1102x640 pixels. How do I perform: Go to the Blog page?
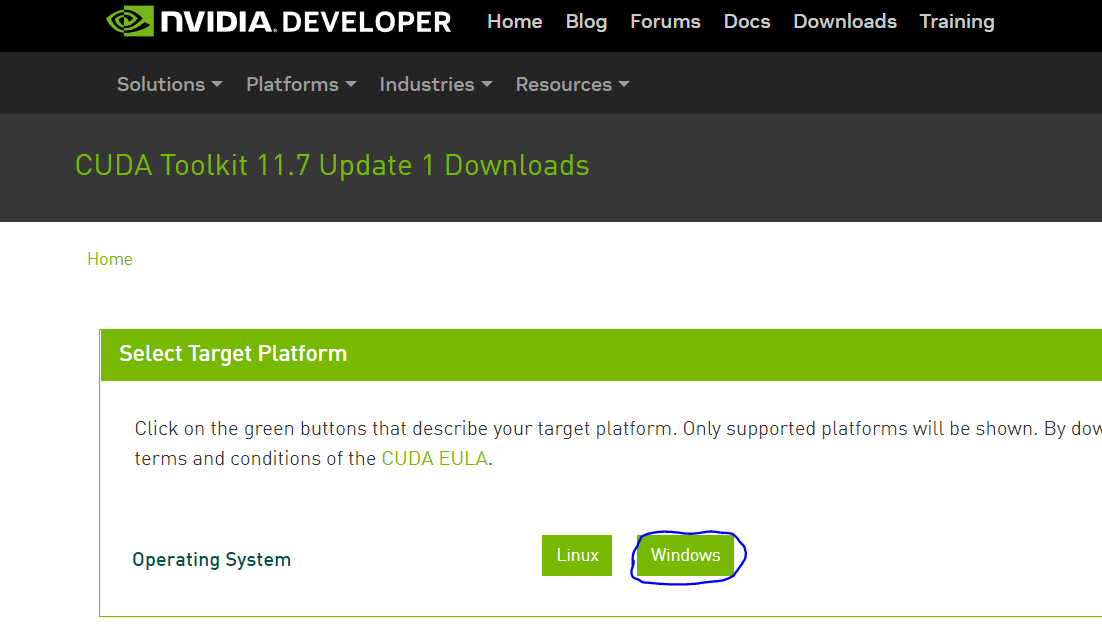click(586, 22)
